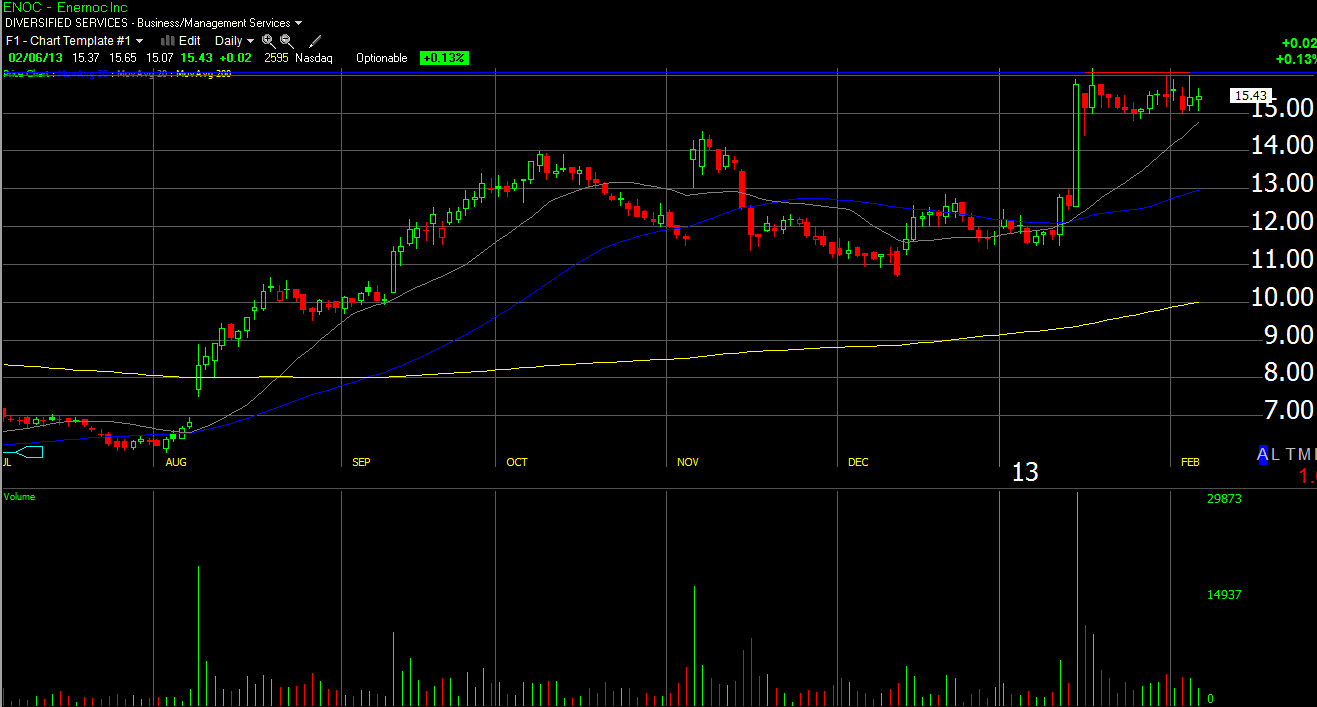
Task: Click the 13 year label on the time axis
Action: pyautogui.click(x=1025, y=472)
